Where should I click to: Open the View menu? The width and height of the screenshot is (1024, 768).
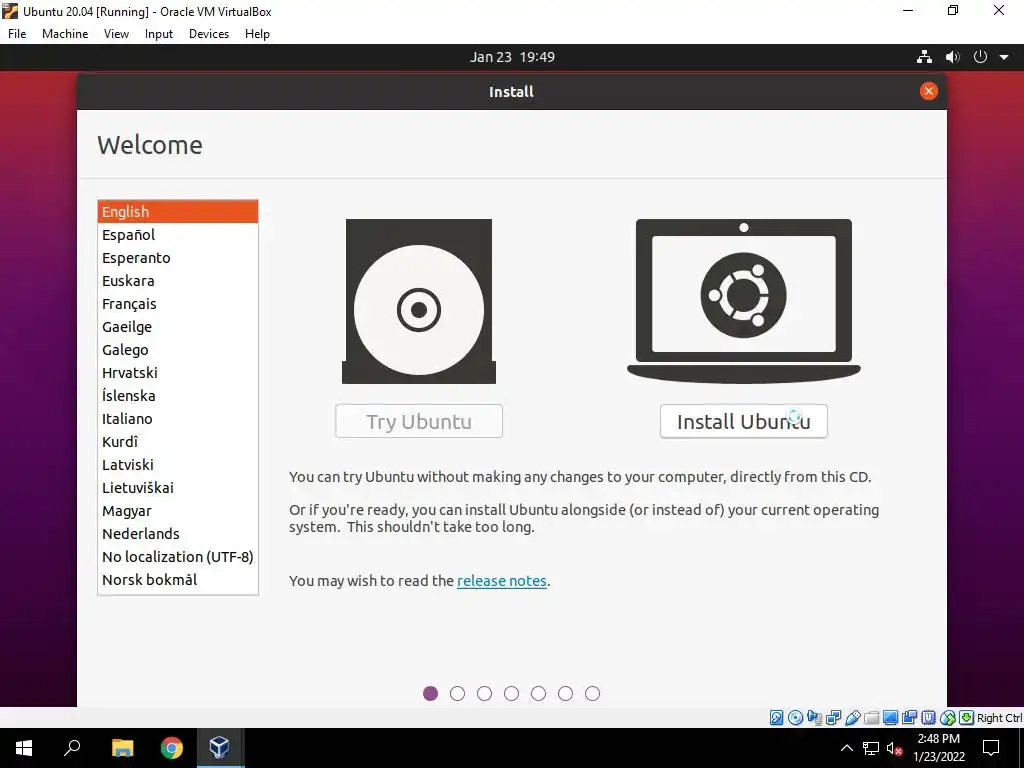(x=116, y=34)
